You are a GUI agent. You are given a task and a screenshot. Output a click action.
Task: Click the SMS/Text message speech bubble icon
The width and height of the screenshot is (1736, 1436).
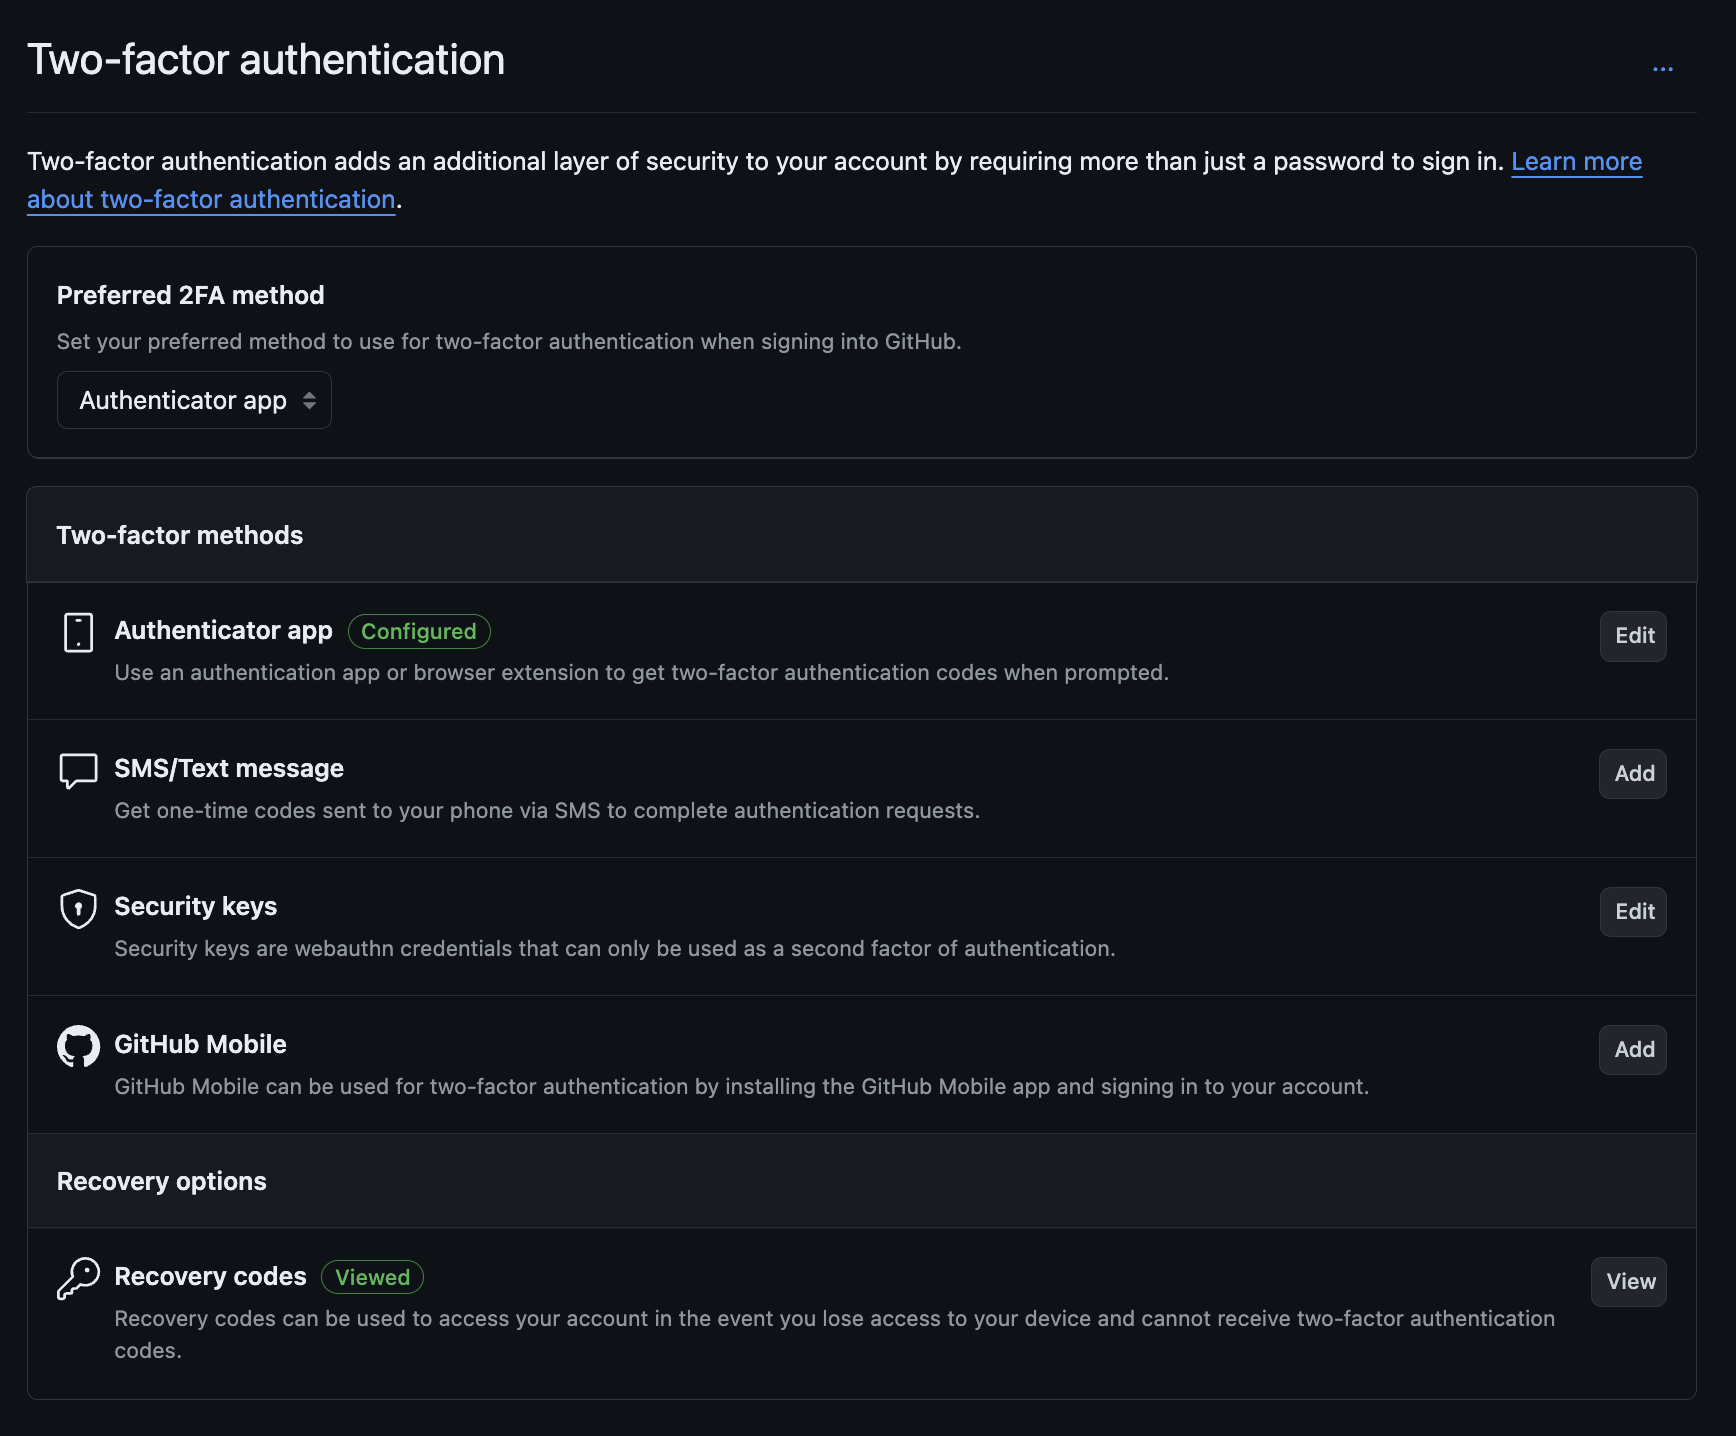pos(78,771)
